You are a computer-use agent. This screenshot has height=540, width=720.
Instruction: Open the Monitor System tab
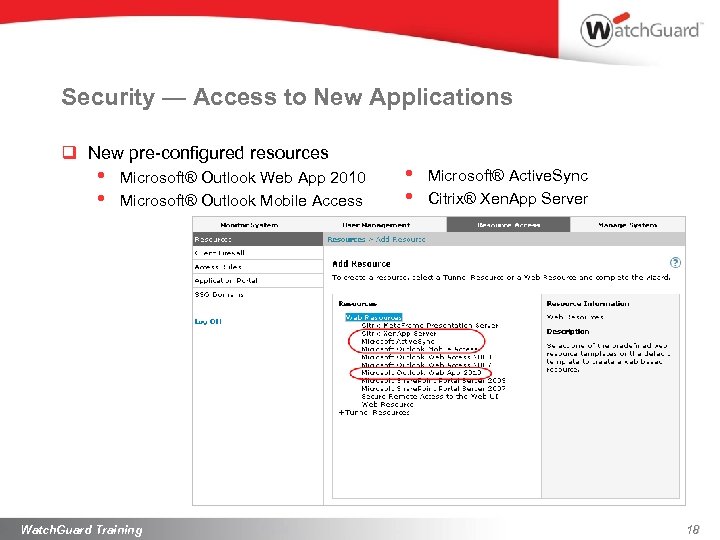pos(249,225)
